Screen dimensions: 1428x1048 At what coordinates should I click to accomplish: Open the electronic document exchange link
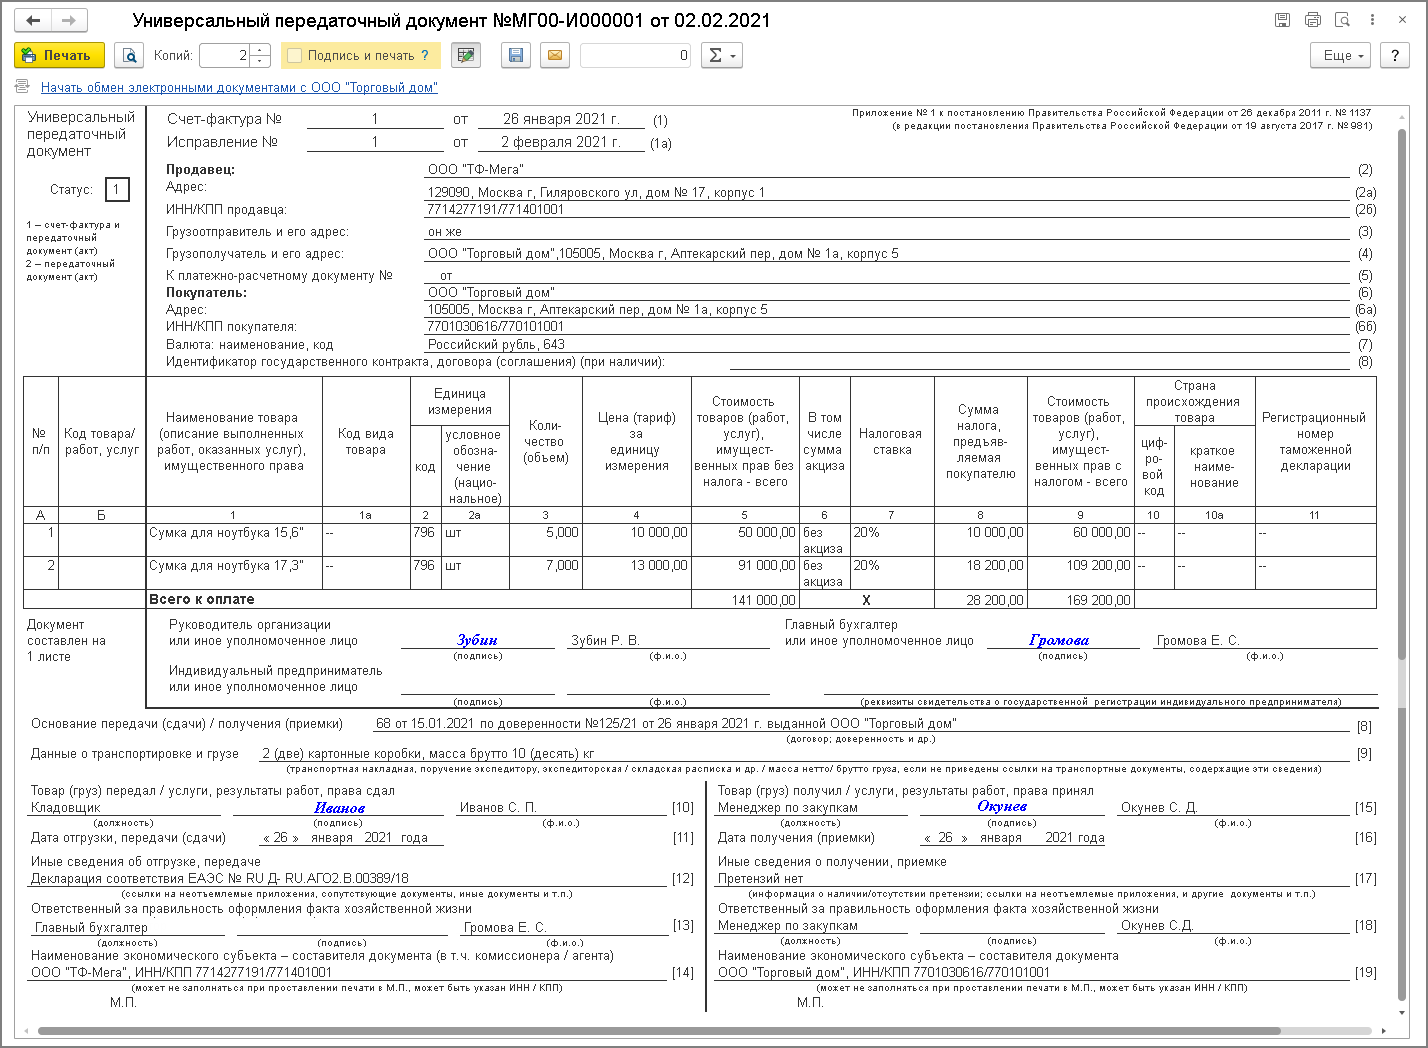(239, 88)
